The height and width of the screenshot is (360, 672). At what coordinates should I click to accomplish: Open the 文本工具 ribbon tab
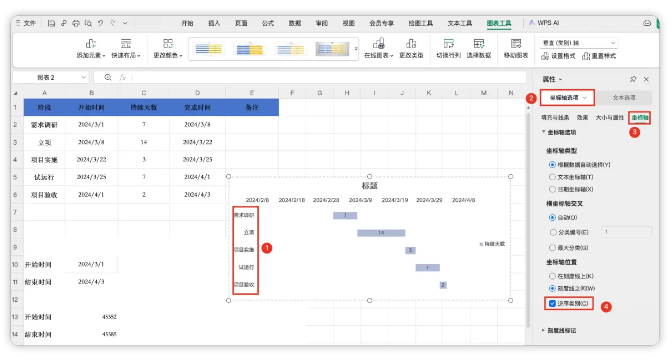[460, 23]
